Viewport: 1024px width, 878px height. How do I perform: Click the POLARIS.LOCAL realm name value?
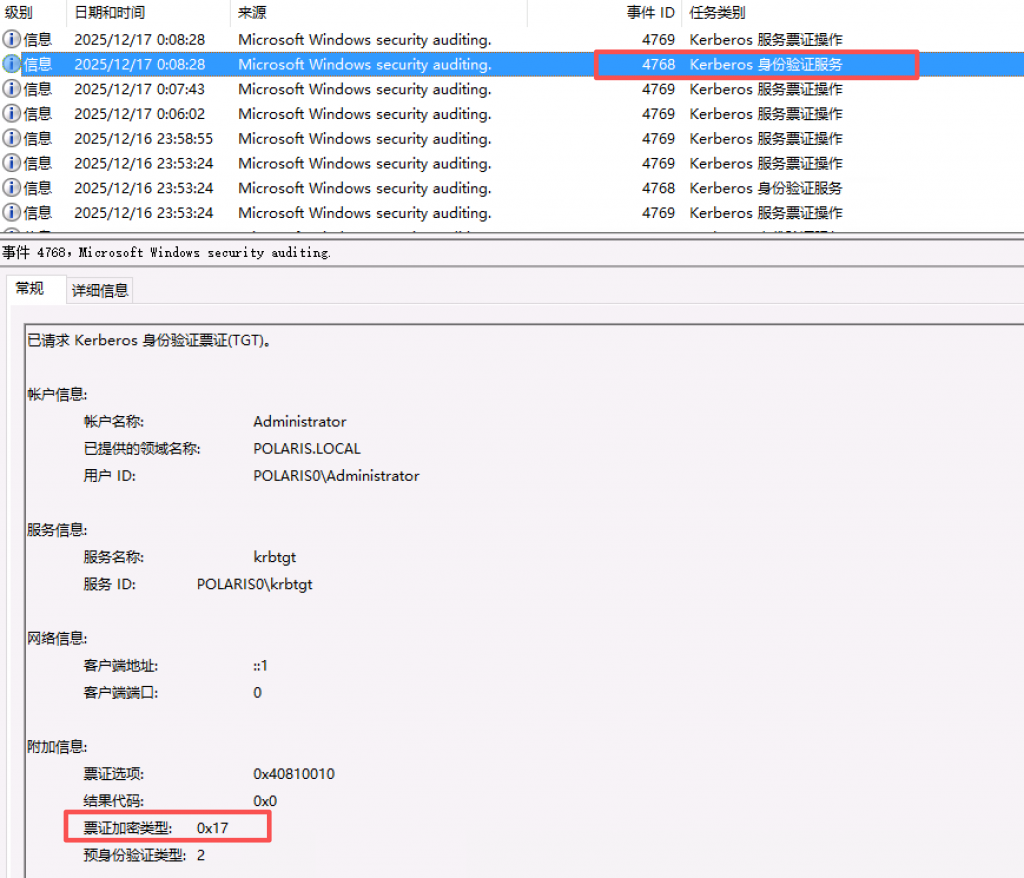tap(307, 449)
